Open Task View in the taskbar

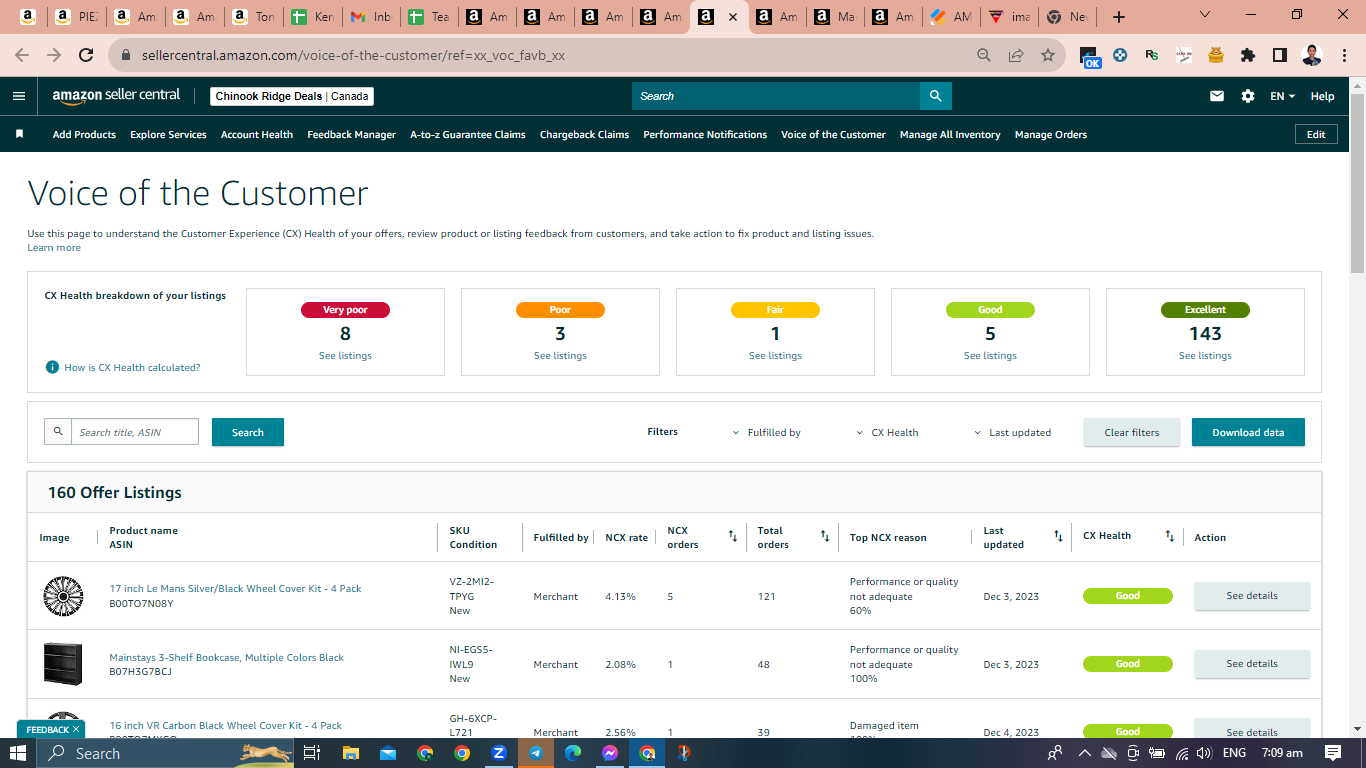311,753
